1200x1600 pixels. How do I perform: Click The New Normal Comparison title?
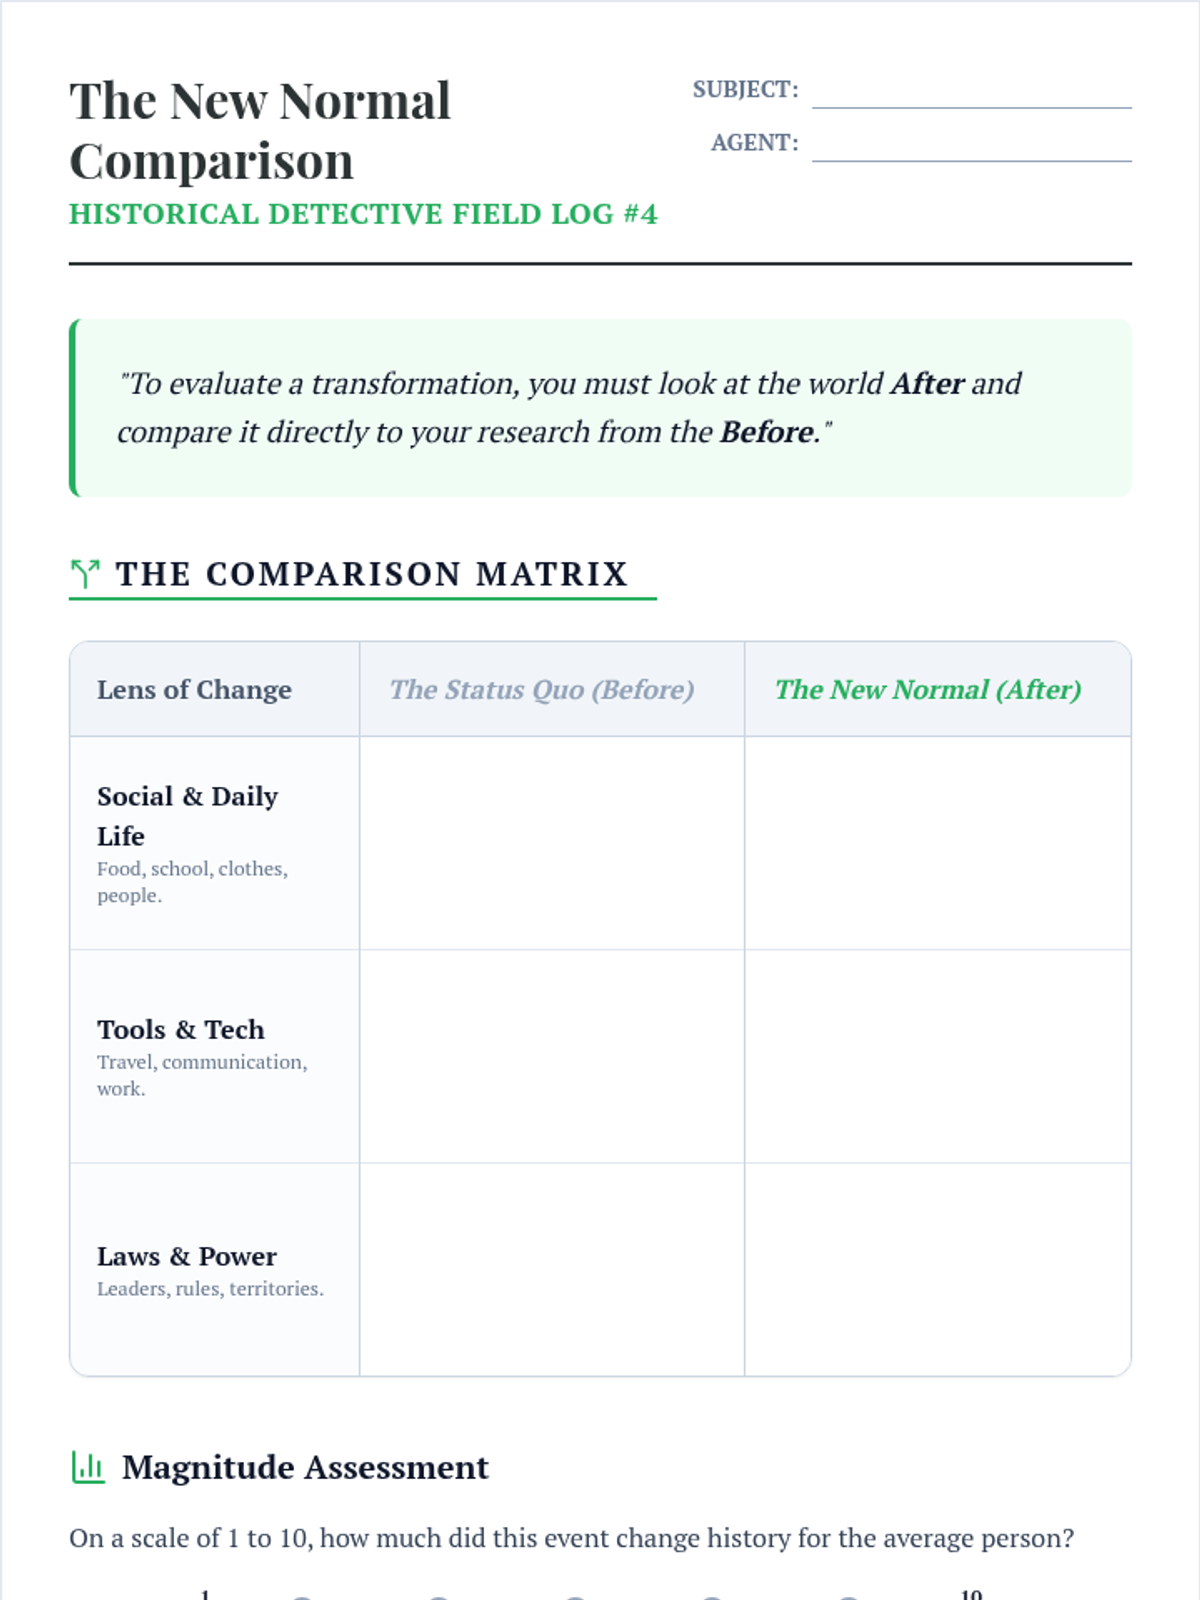click(x=260, y=131)
